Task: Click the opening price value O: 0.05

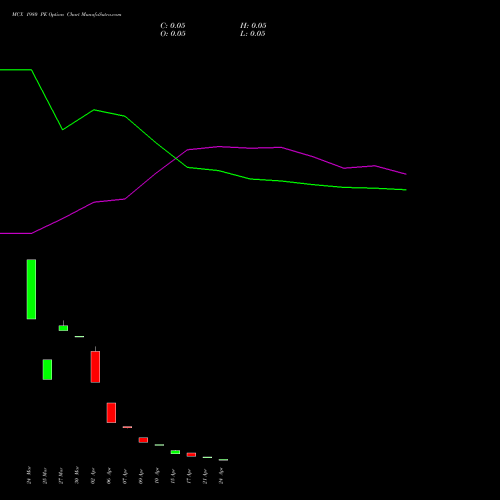Action: (x=173, y=34)
